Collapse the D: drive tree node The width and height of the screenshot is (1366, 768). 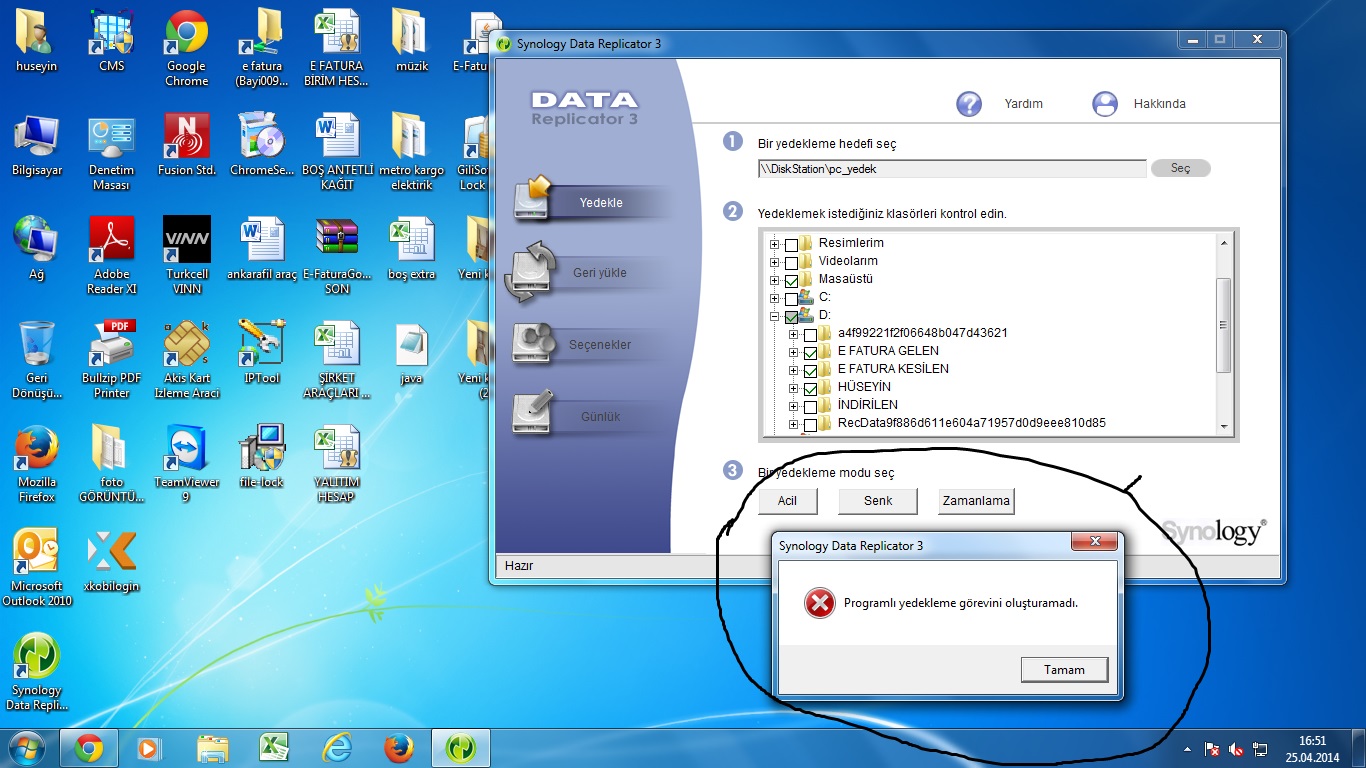click(x=774, y=316)
